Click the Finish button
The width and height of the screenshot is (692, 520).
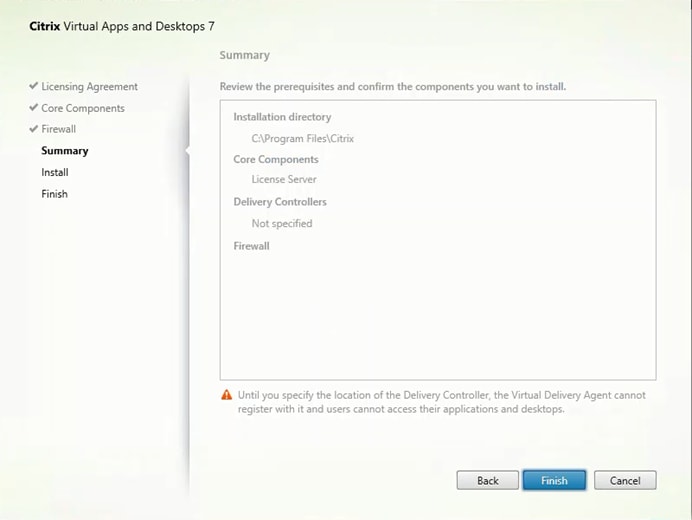[554, 480]
